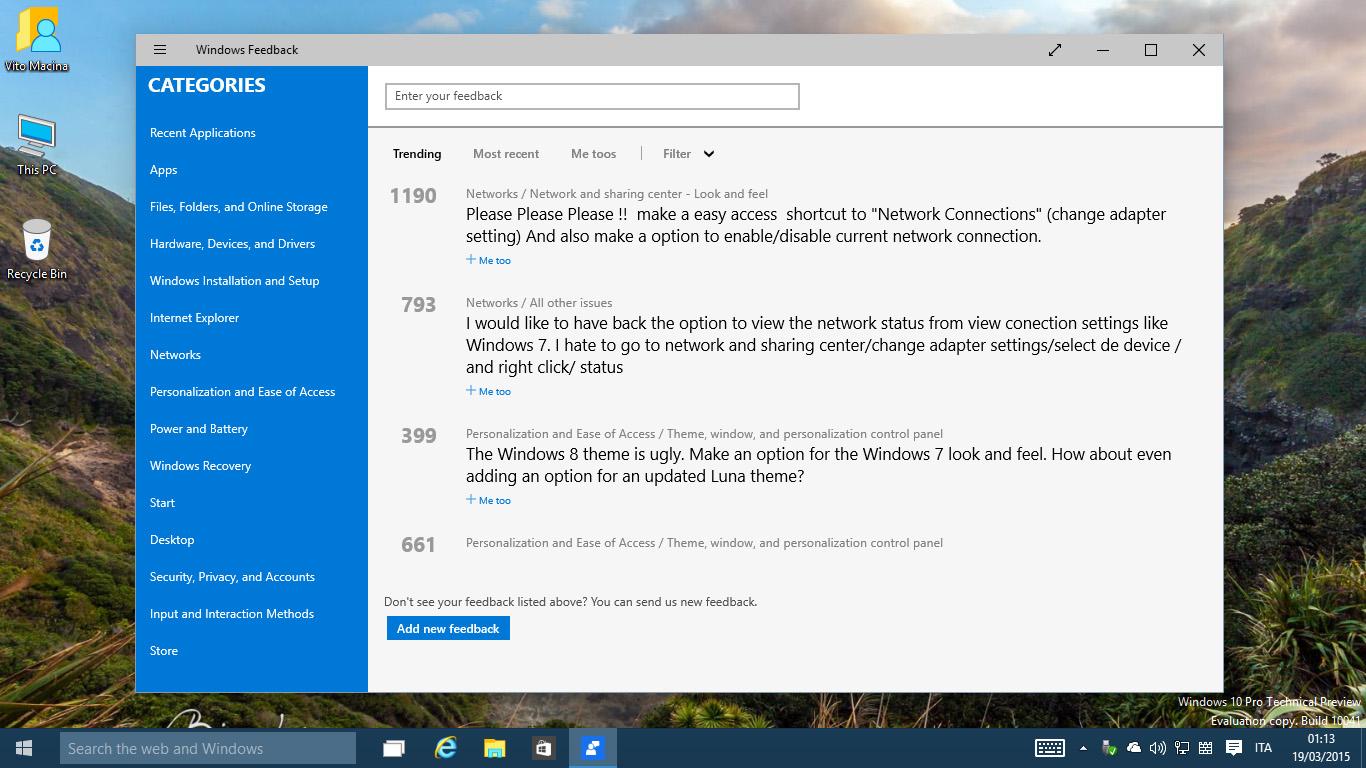Expand the Filter dropdown

(x=689, y=154)
